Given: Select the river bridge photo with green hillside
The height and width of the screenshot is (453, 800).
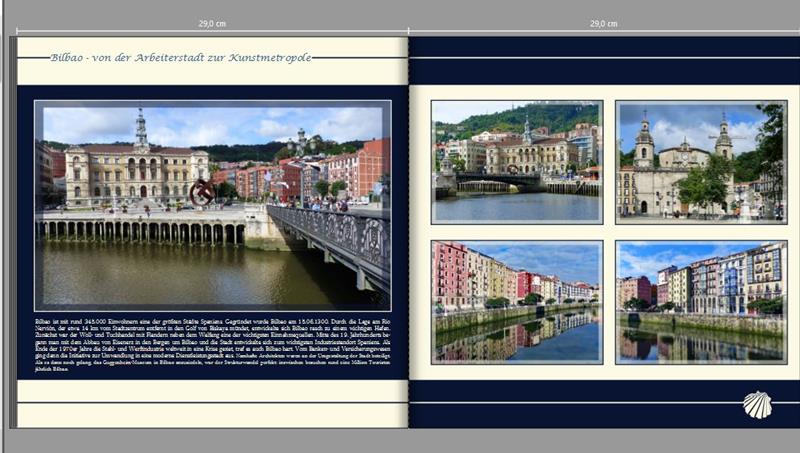Looking at the screenshot, I should click(517, 161).
